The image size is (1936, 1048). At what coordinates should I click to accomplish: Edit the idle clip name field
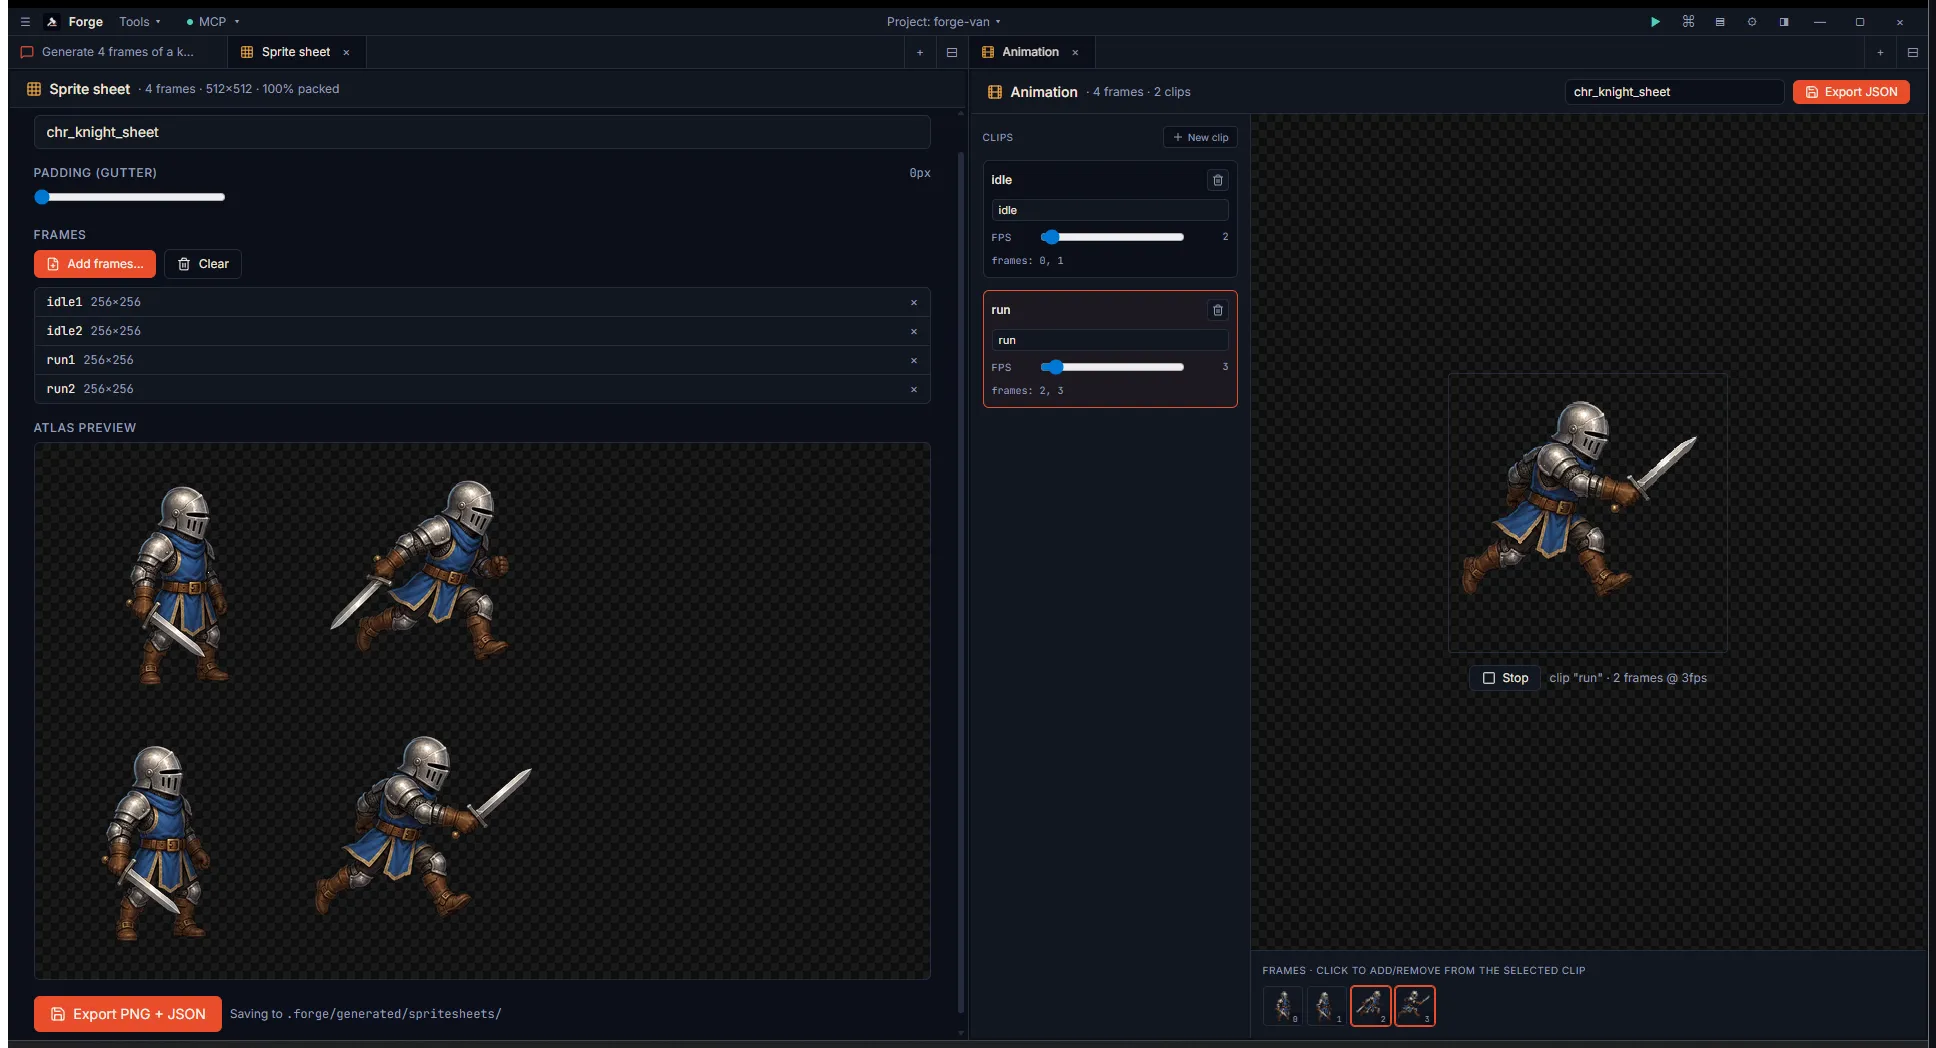[1110, 210]
